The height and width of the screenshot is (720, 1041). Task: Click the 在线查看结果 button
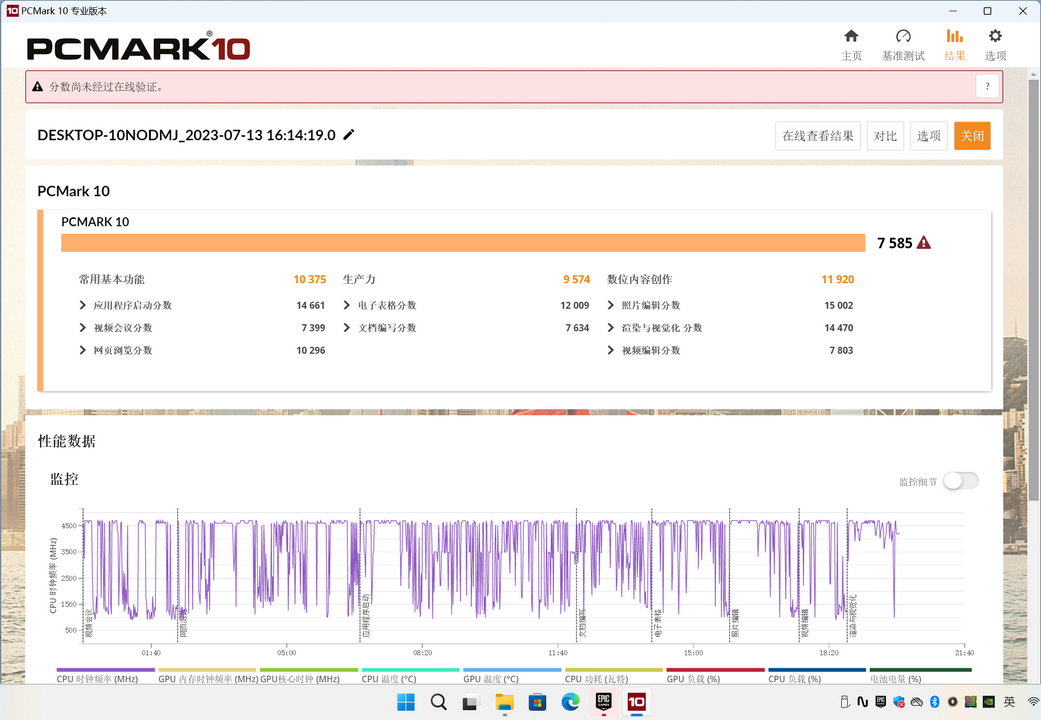click(818, 136)
